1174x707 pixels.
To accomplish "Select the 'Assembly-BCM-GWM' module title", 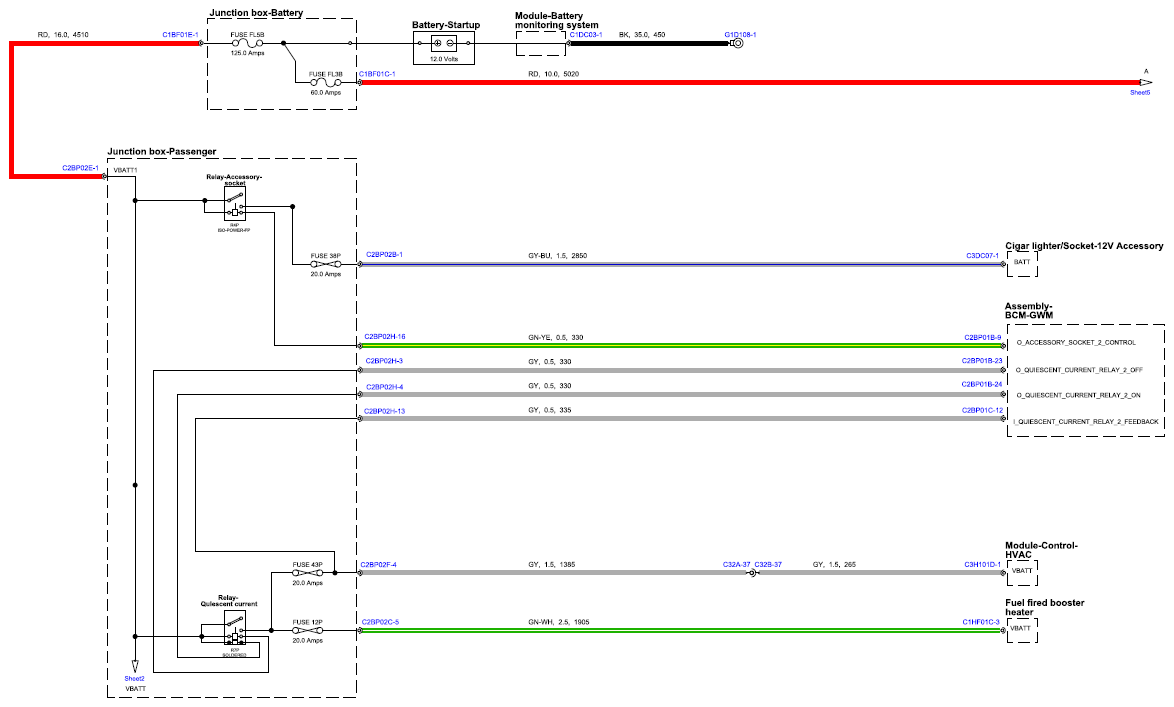I will coord(1029,311).
